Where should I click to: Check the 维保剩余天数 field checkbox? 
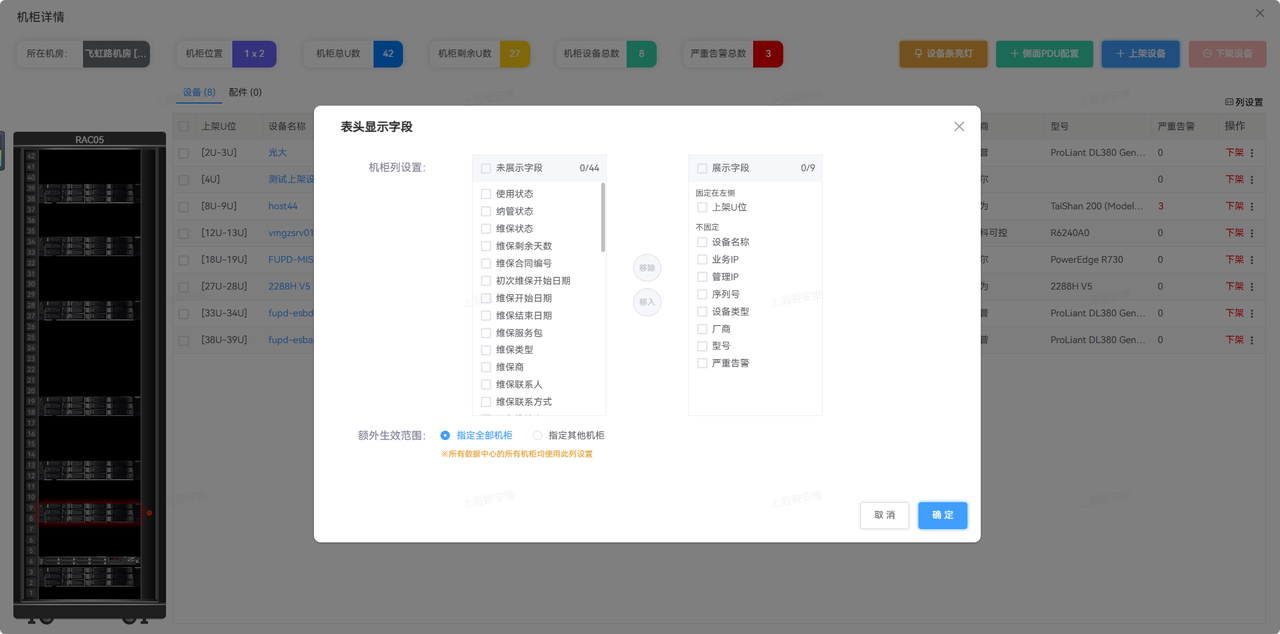486,246
